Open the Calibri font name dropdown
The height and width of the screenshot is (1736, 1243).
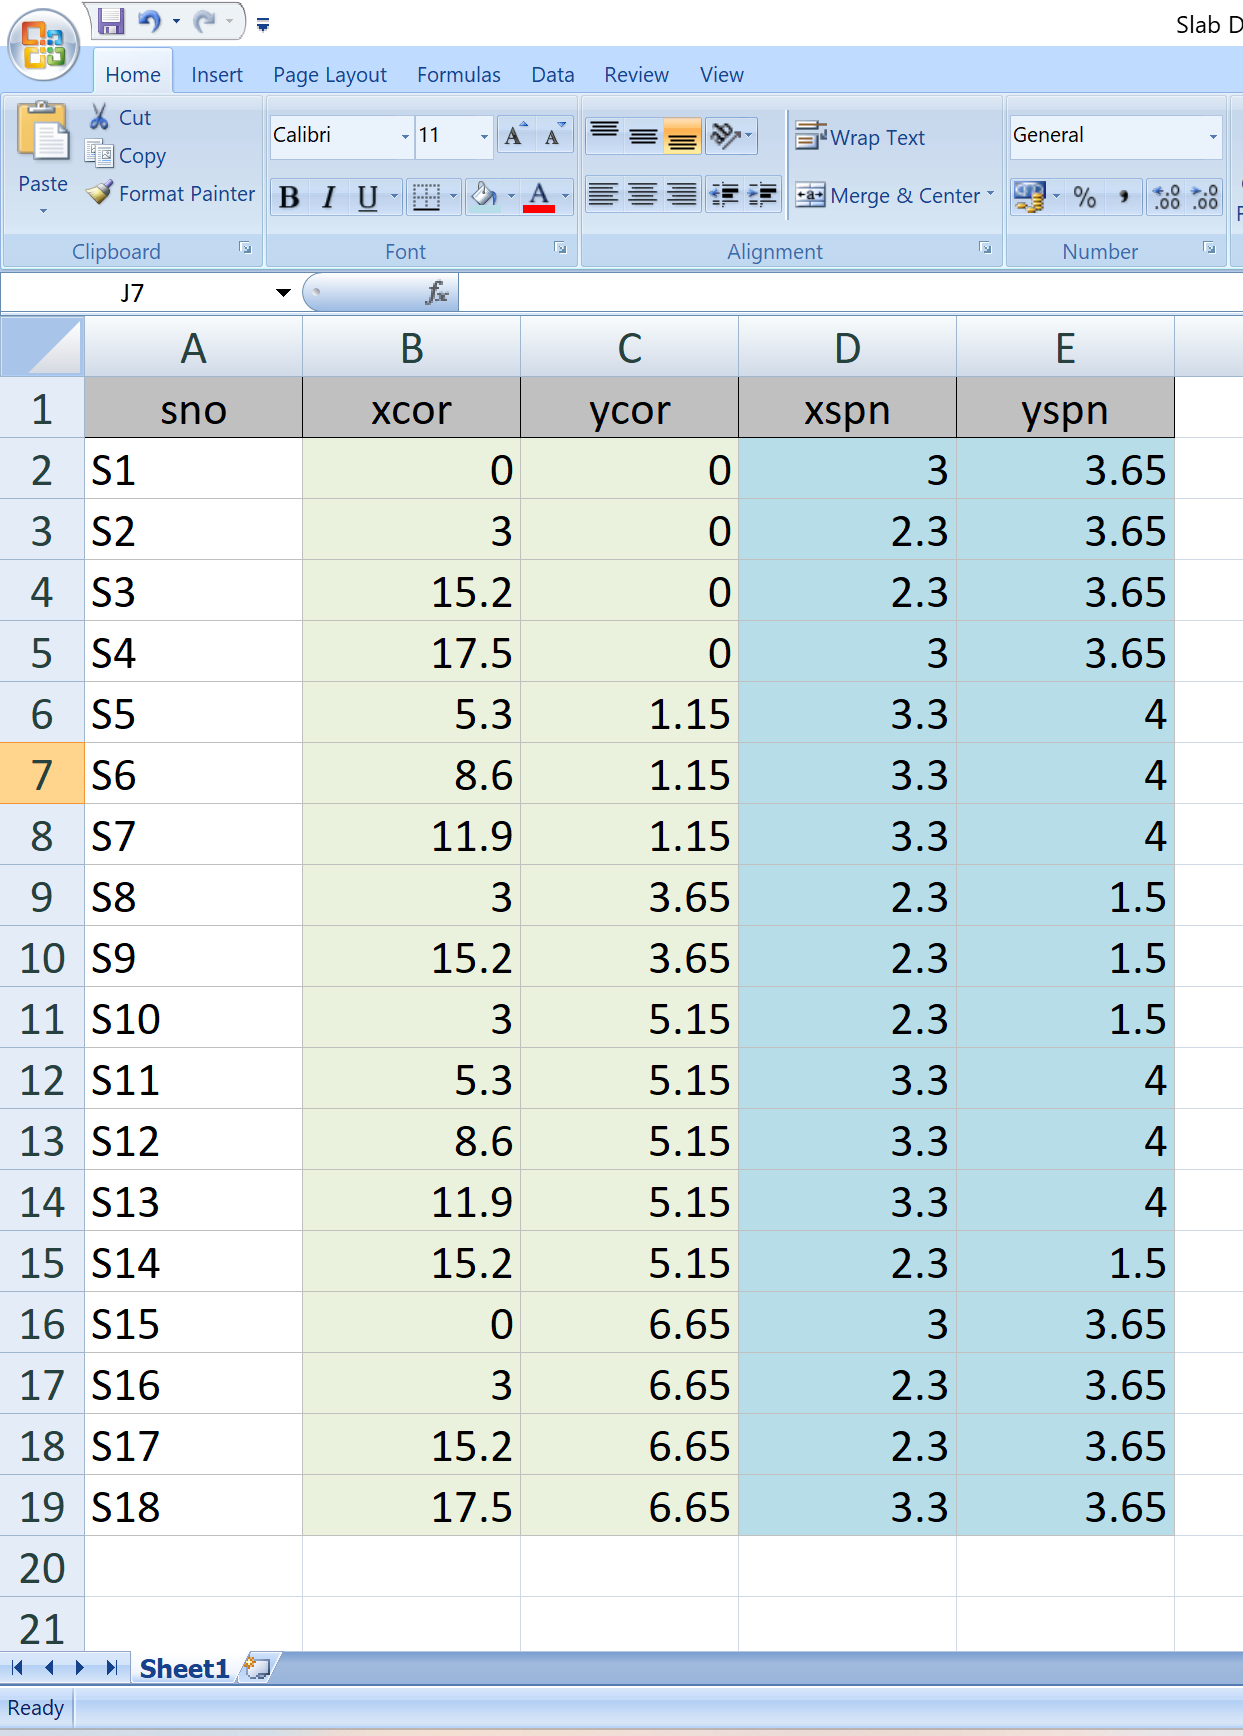[x=405, y=136]
